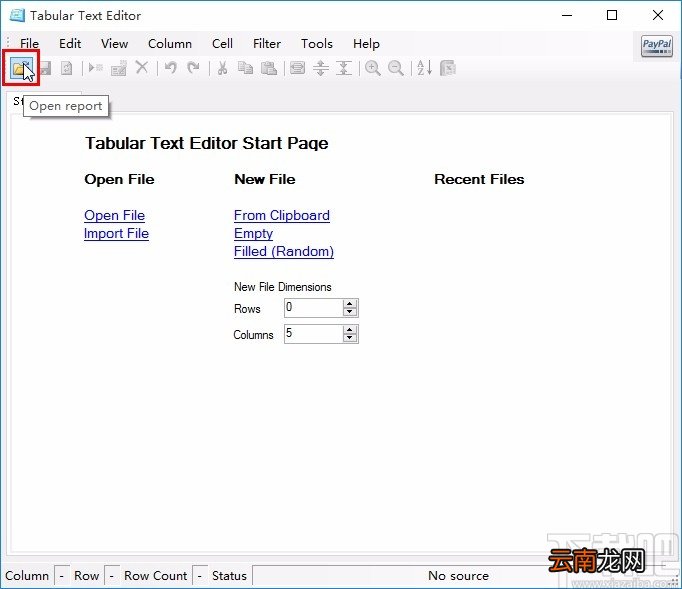
Task: Open the File menu
Action: [x=29, y=44]
